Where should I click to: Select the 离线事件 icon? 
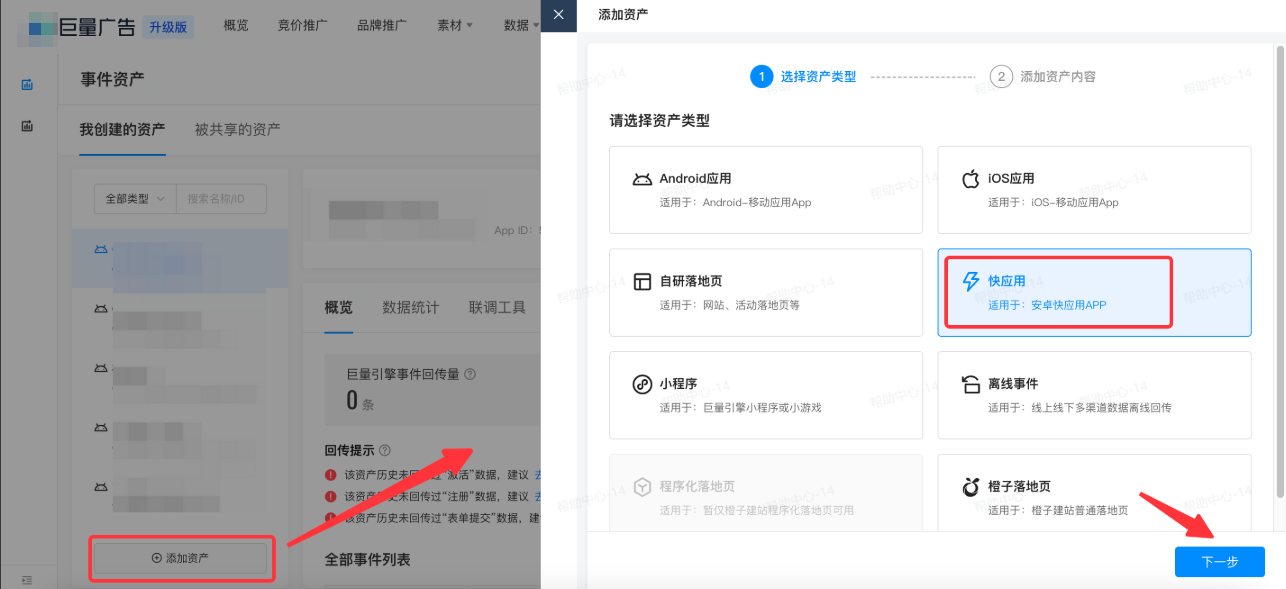(970, 384)
